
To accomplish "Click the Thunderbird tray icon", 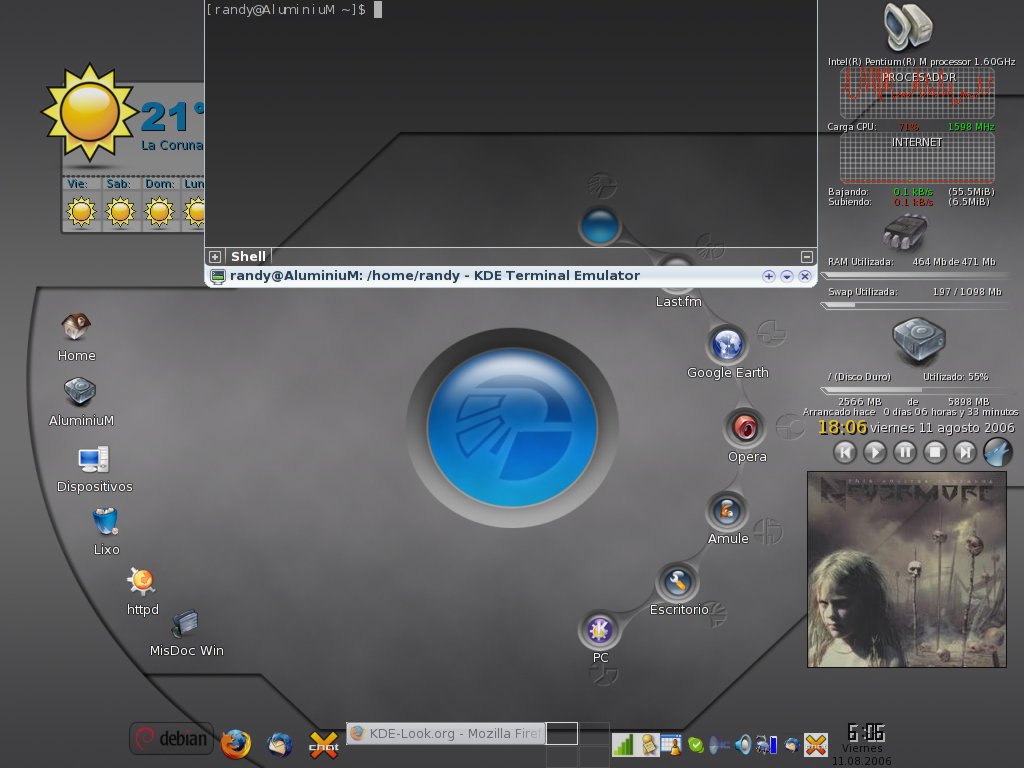I will click(792, 744).
